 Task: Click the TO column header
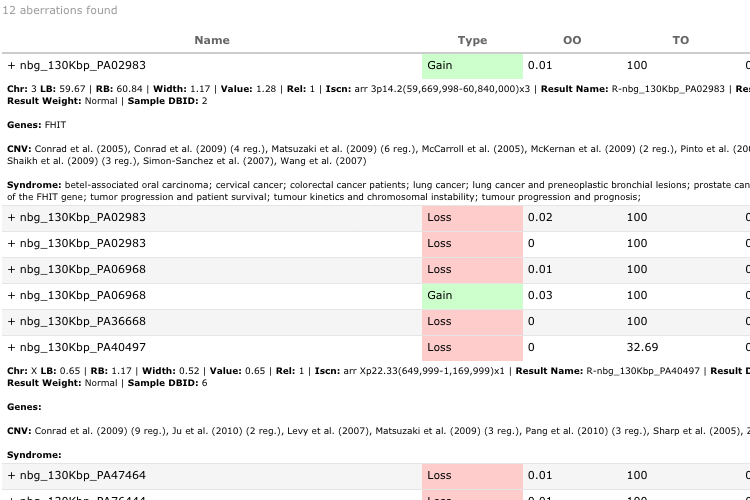click(x=680, y=40)
